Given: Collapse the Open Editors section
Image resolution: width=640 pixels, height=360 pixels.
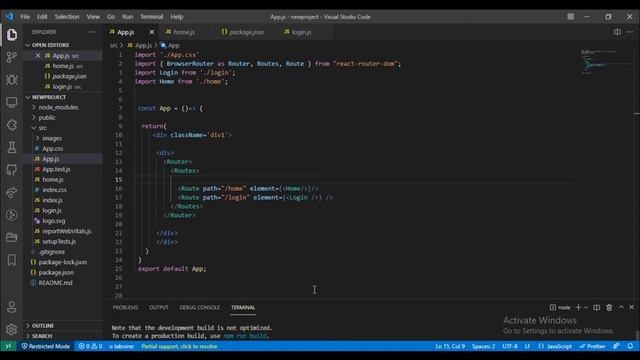Looking at the screenshot, I should (x=28, y=45).
